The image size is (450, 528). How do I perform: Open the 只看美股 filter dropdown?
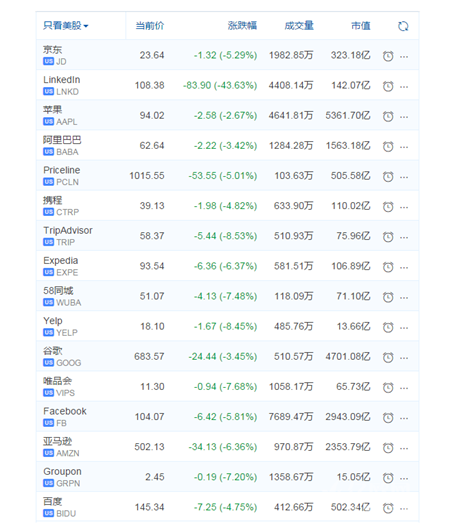point(66,26)
